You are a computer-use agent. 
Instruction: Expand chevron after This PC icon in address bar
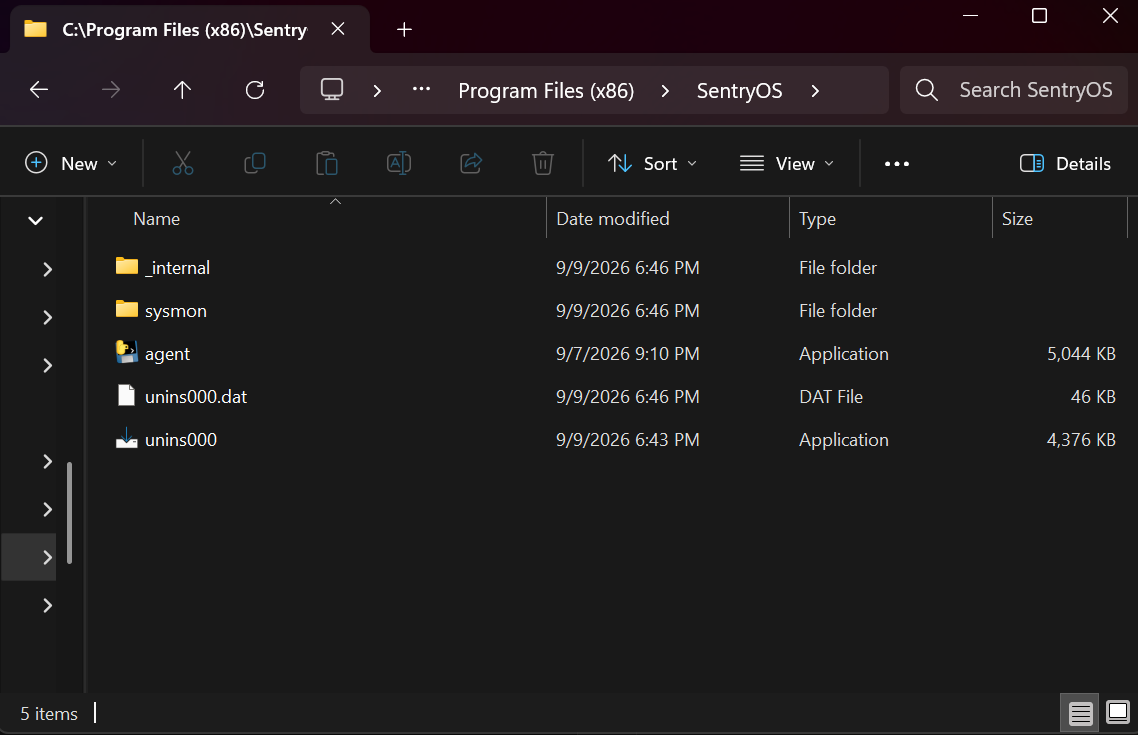coord(377,91)
